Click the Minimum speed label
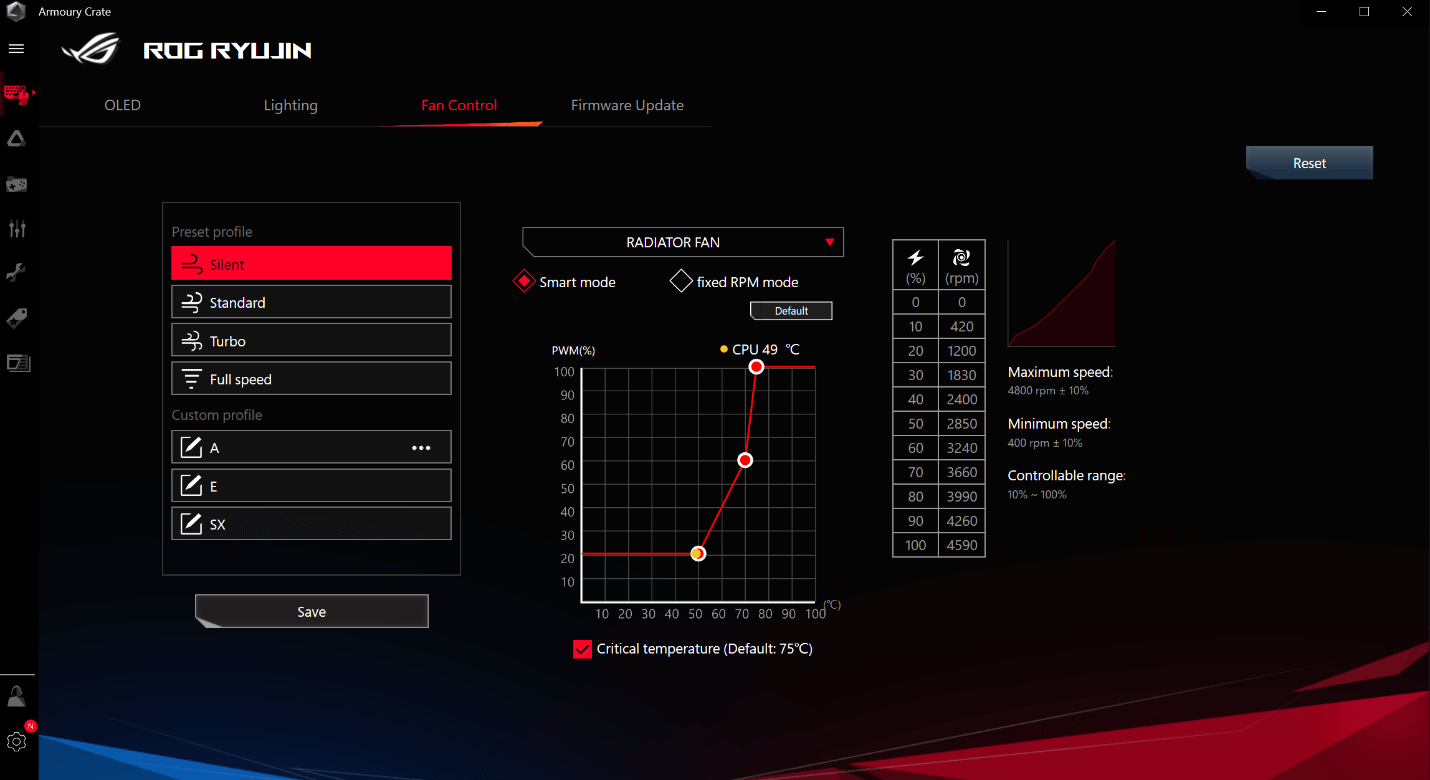Image resolution: width=1430 pixels, height=780 pixels. click(x=1059, y=424)
